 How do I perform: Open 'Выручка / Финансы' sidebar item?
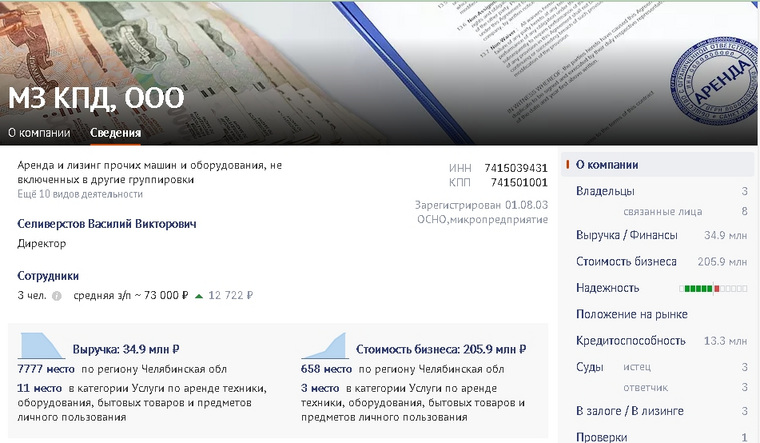coord(627,235)
